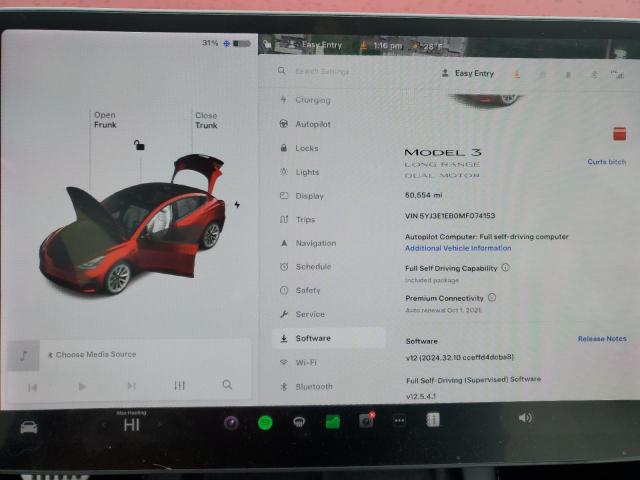Open the camera app with red badge
640x480 pixels.
(x=367, y=420)
